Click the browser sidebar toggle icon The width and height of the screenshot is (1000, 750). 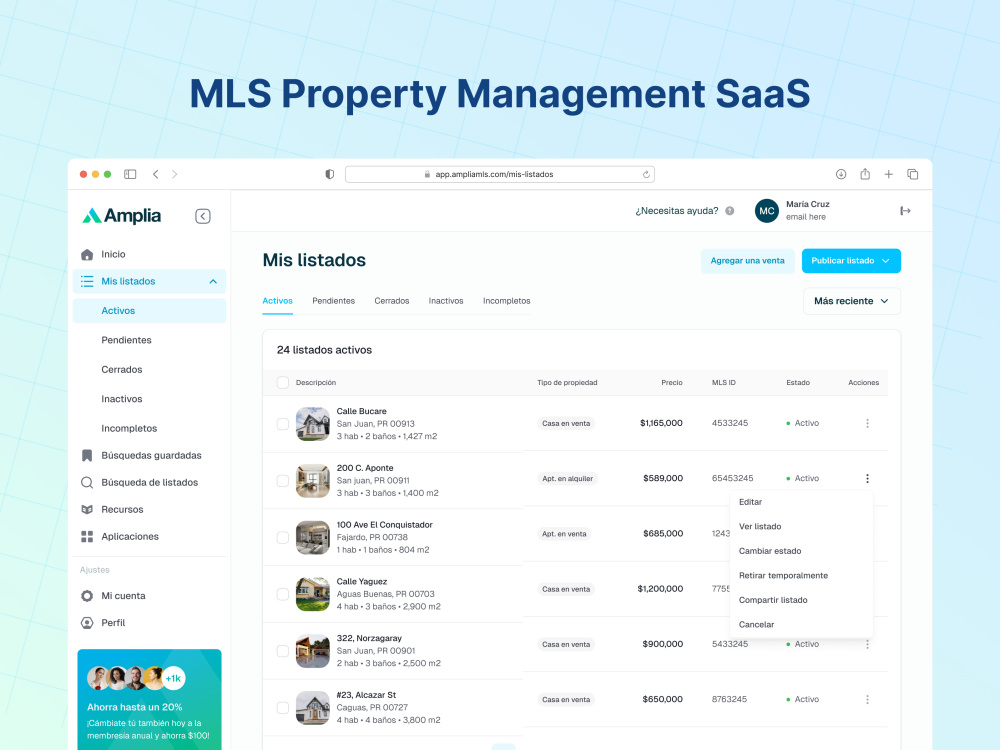[x=130, y=174]
